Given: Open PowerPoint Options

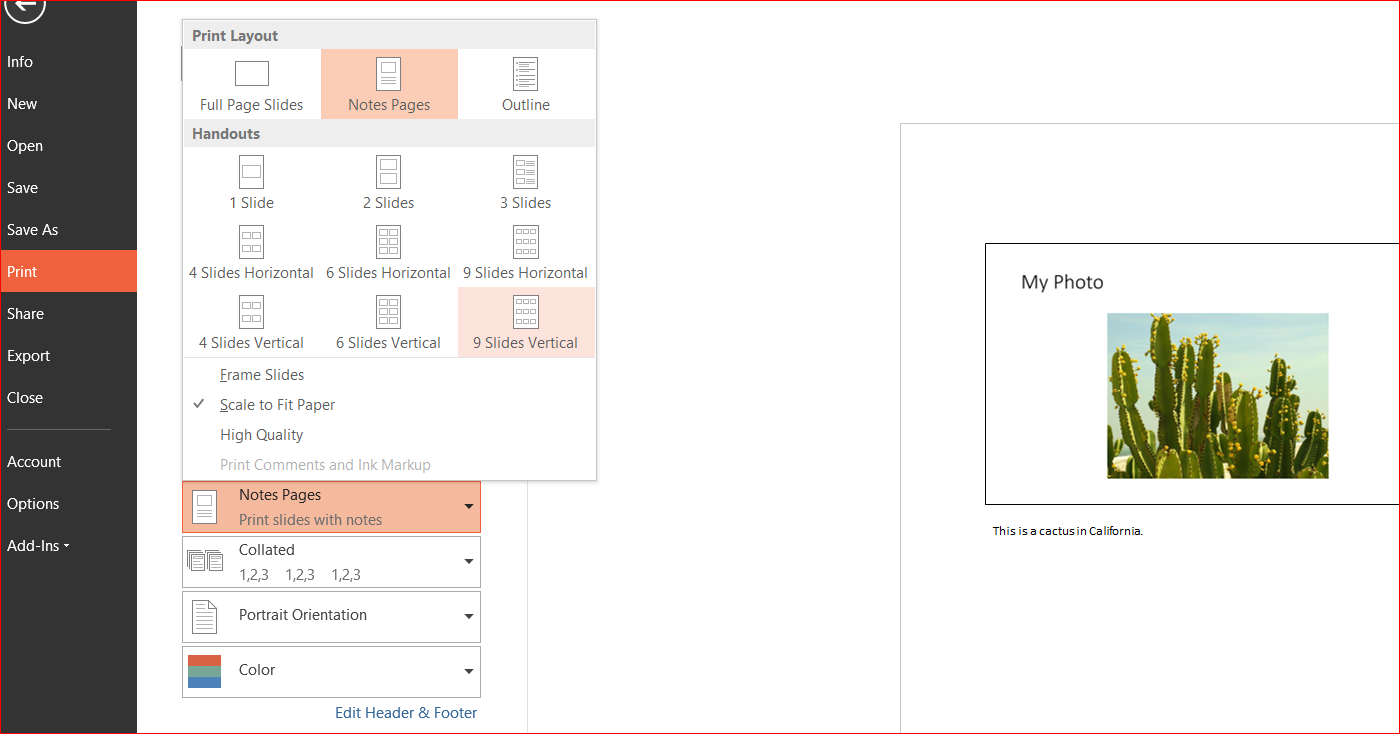Looking at the screenshot, I should (x=68, y=504).
